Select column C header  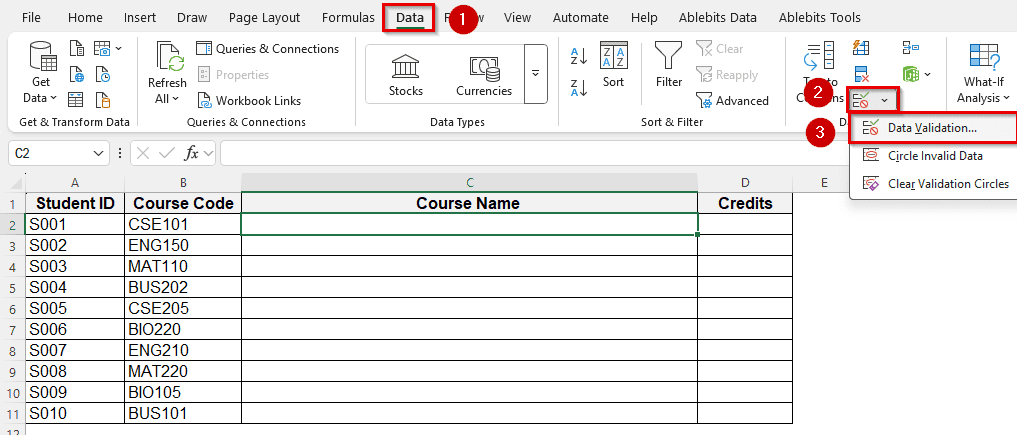coord(470,183)
